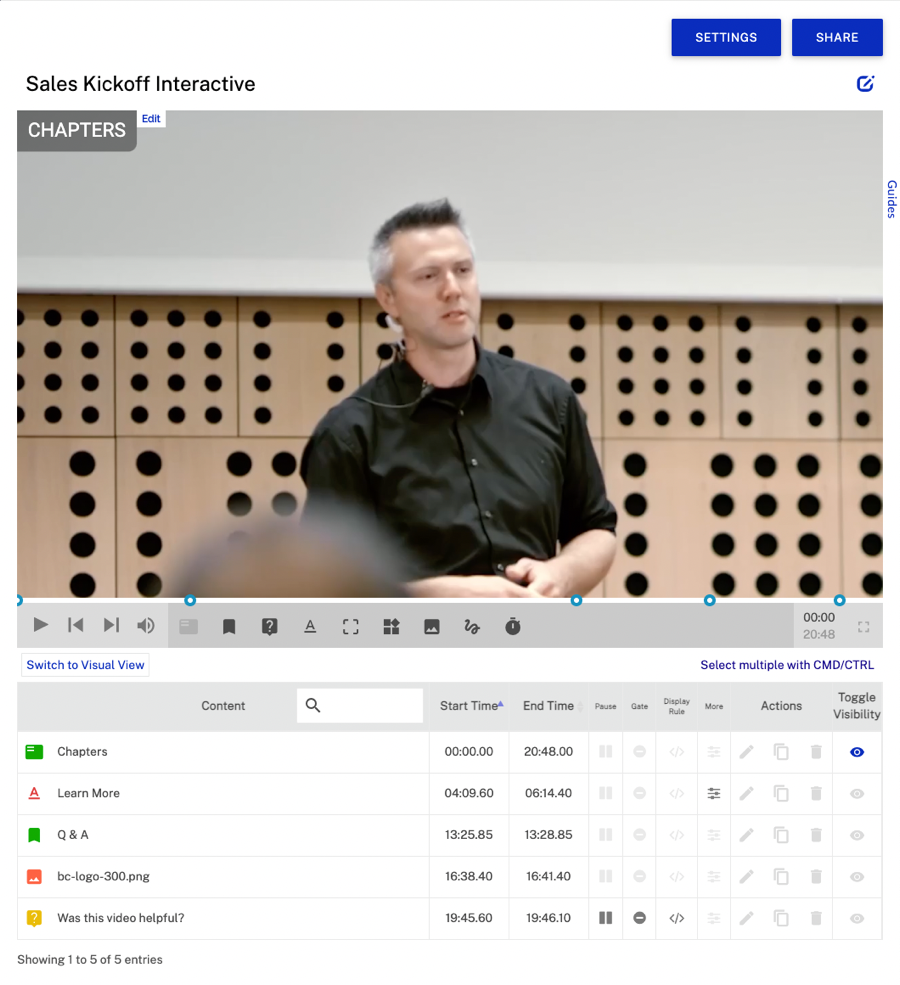
Task: Add an image annotation from toolbar
Action: click(432, 627)
